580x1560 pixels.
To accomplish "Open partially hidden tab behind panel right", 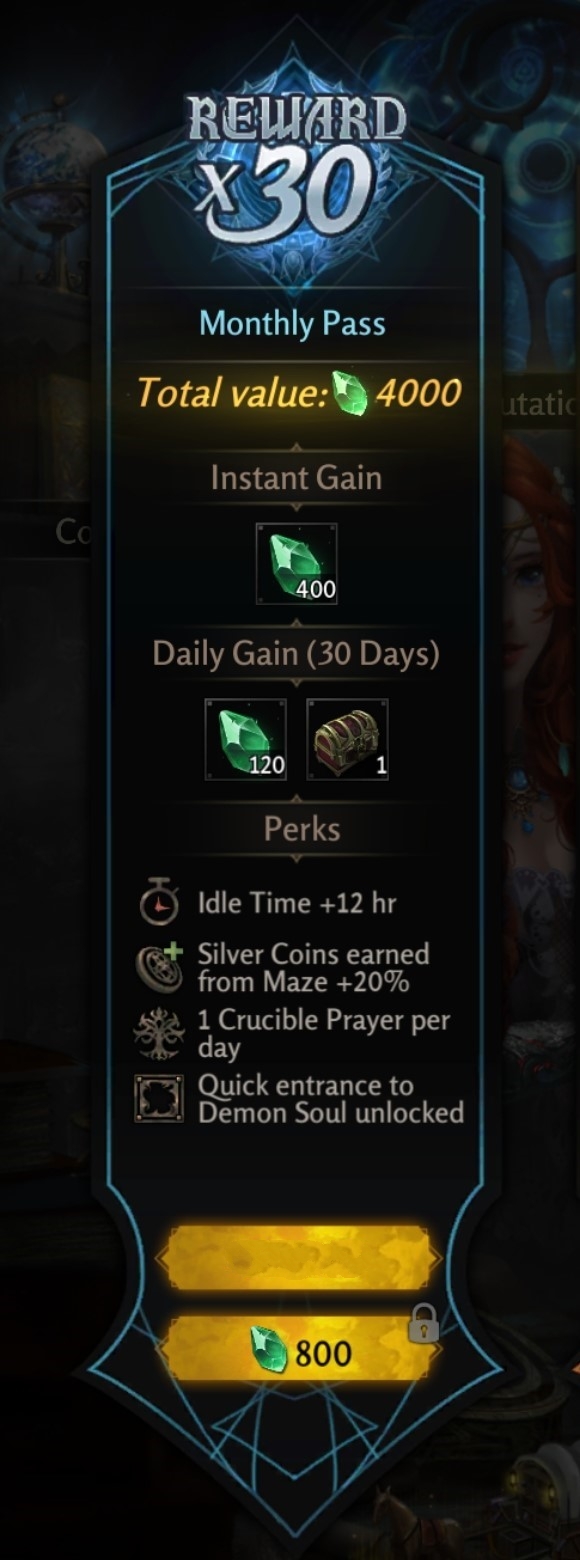I will (540, 403).
